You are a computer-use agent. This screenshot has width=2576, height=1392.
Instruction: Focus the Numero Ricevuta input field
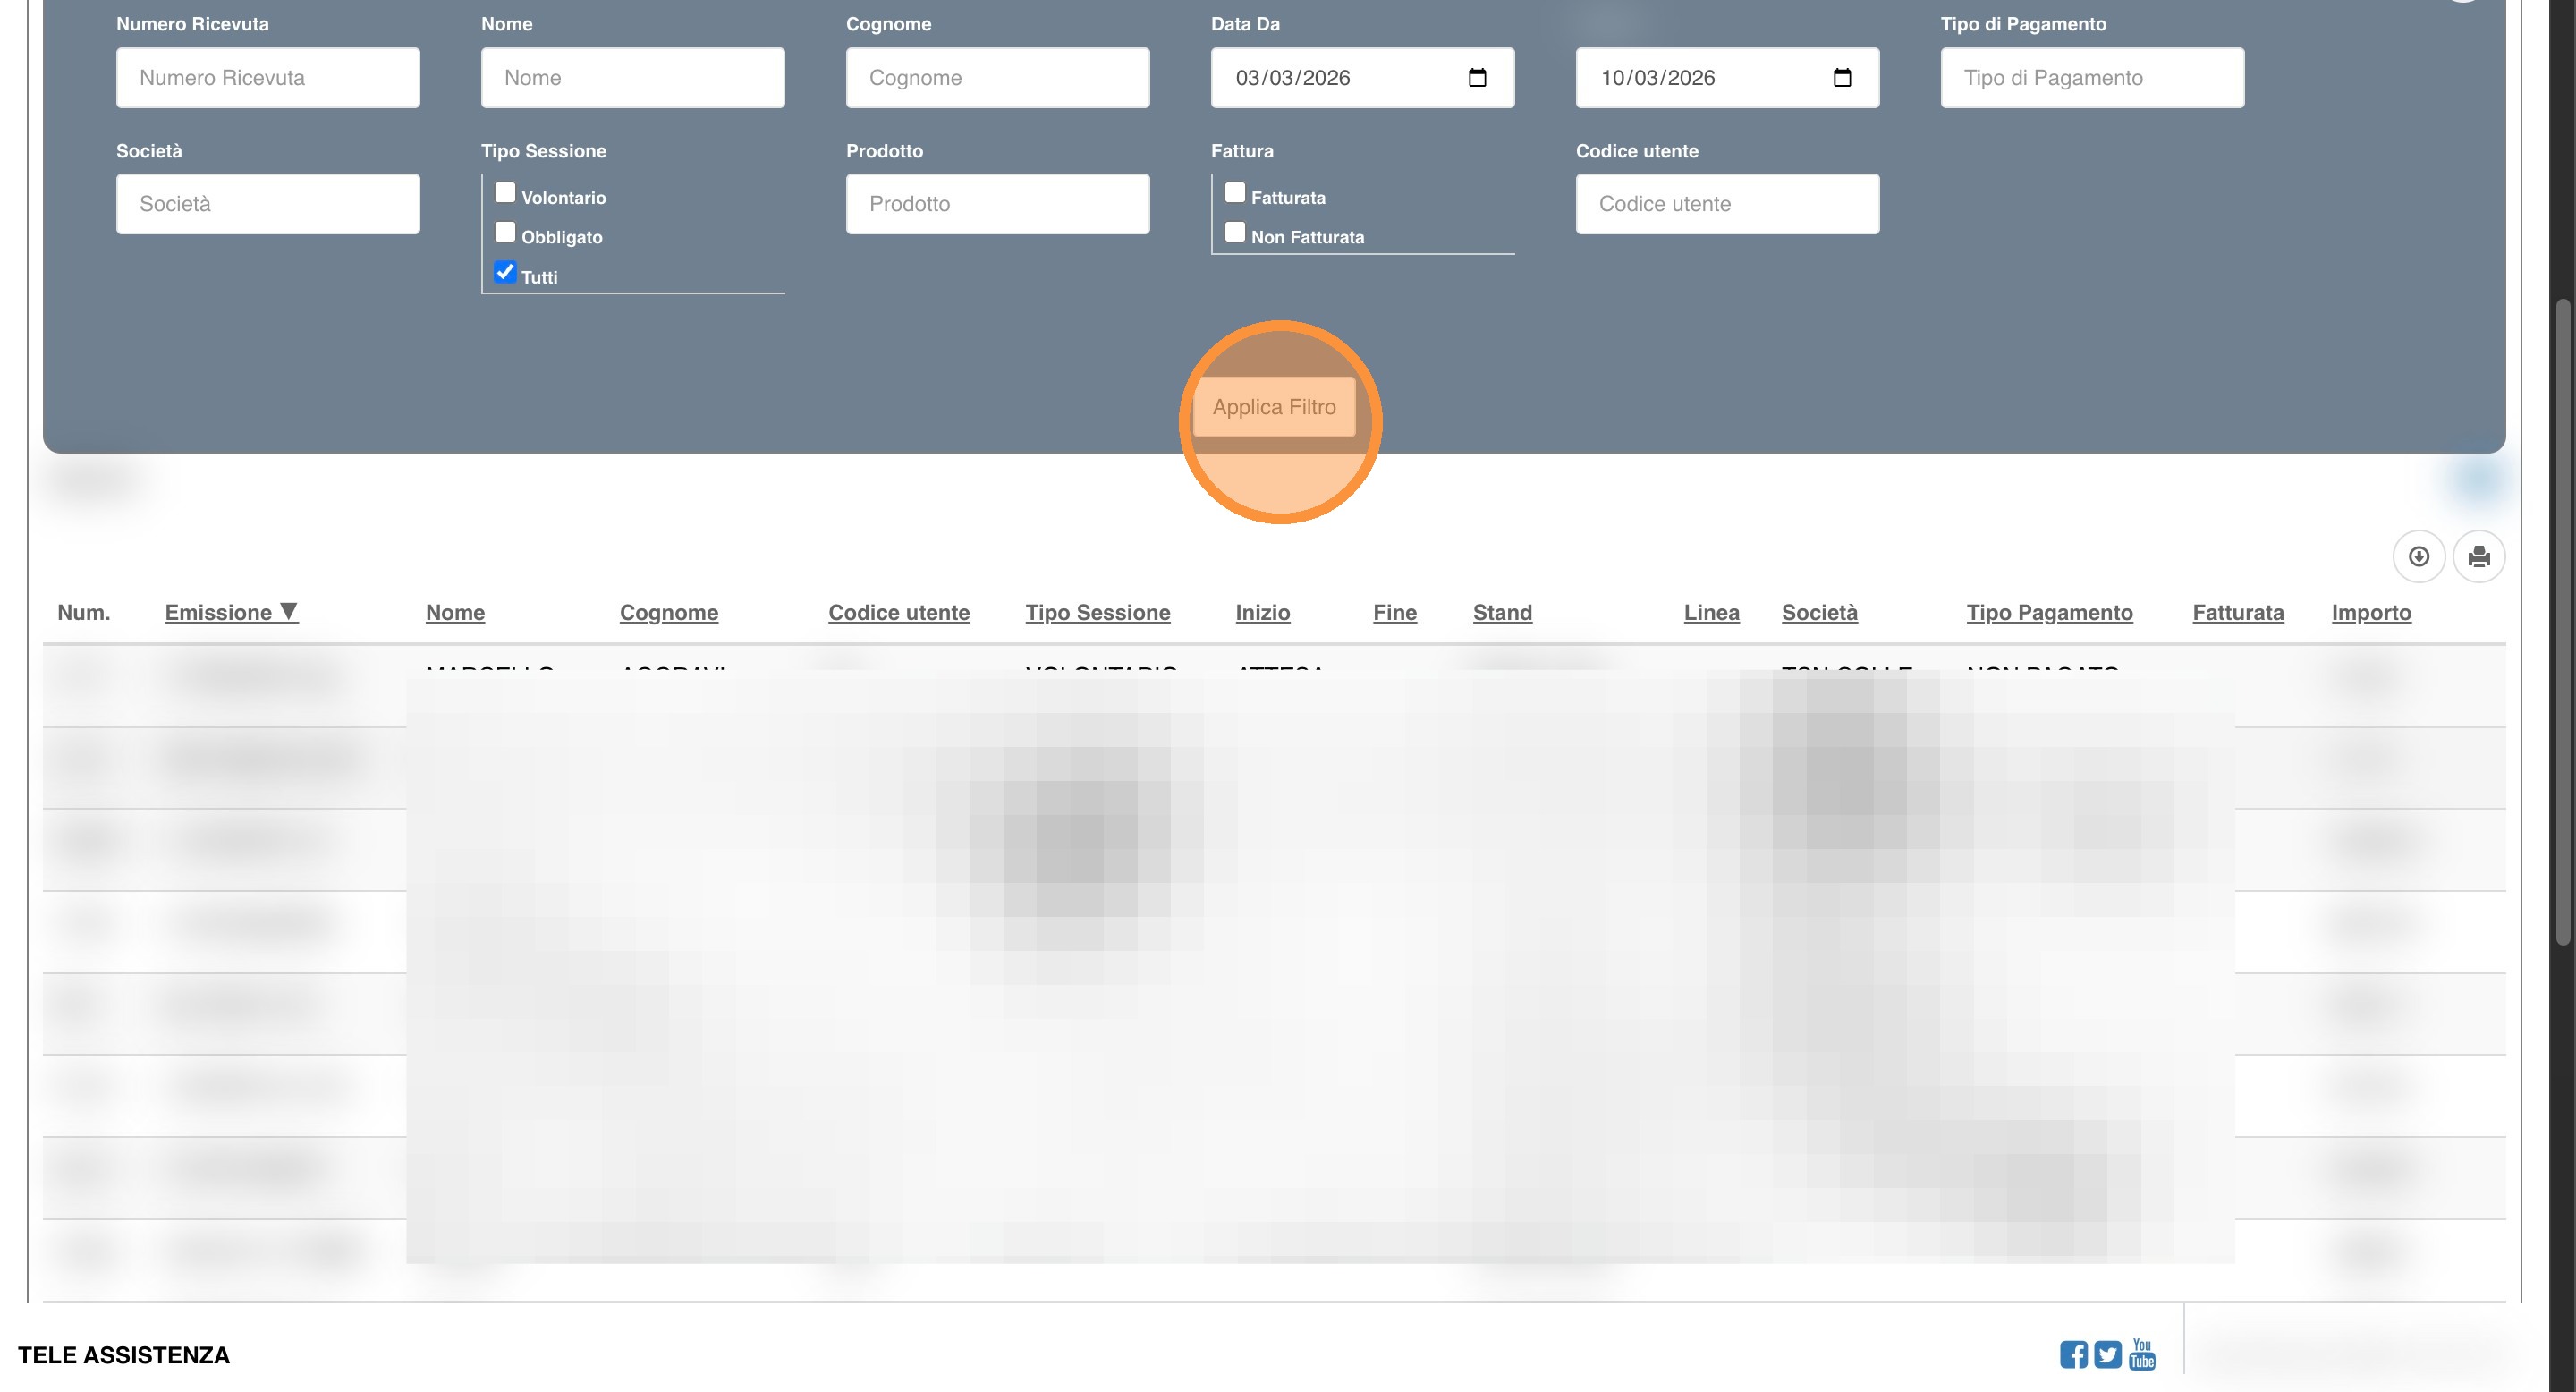[268, 78]
